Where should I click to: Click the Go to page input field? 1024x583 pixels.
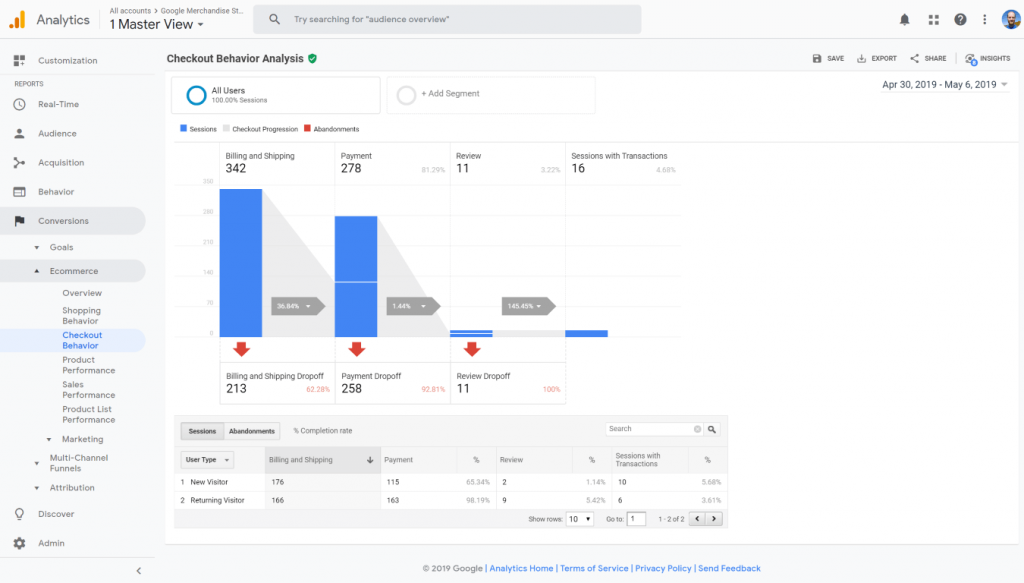point(637,518)
